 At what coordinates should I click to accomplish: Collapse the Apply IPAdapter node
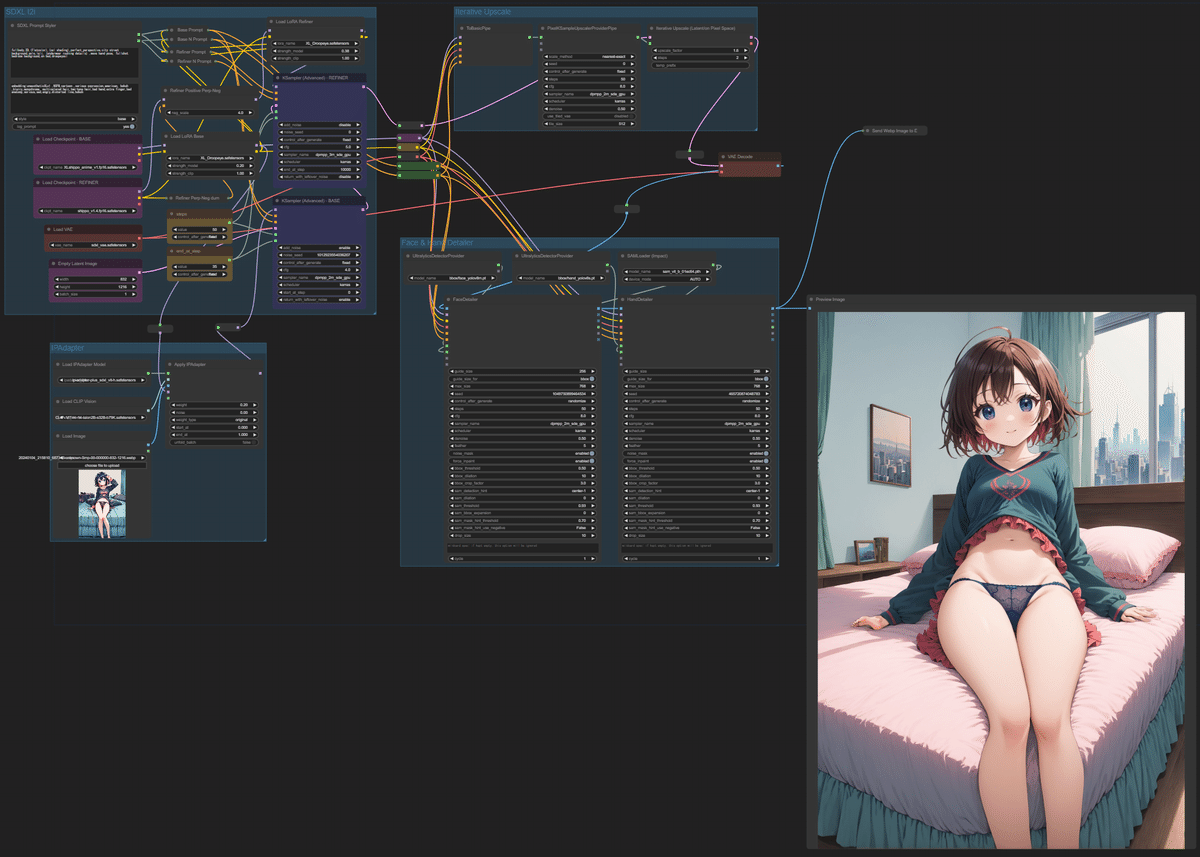pyautogui.click(x=170, y=364)
